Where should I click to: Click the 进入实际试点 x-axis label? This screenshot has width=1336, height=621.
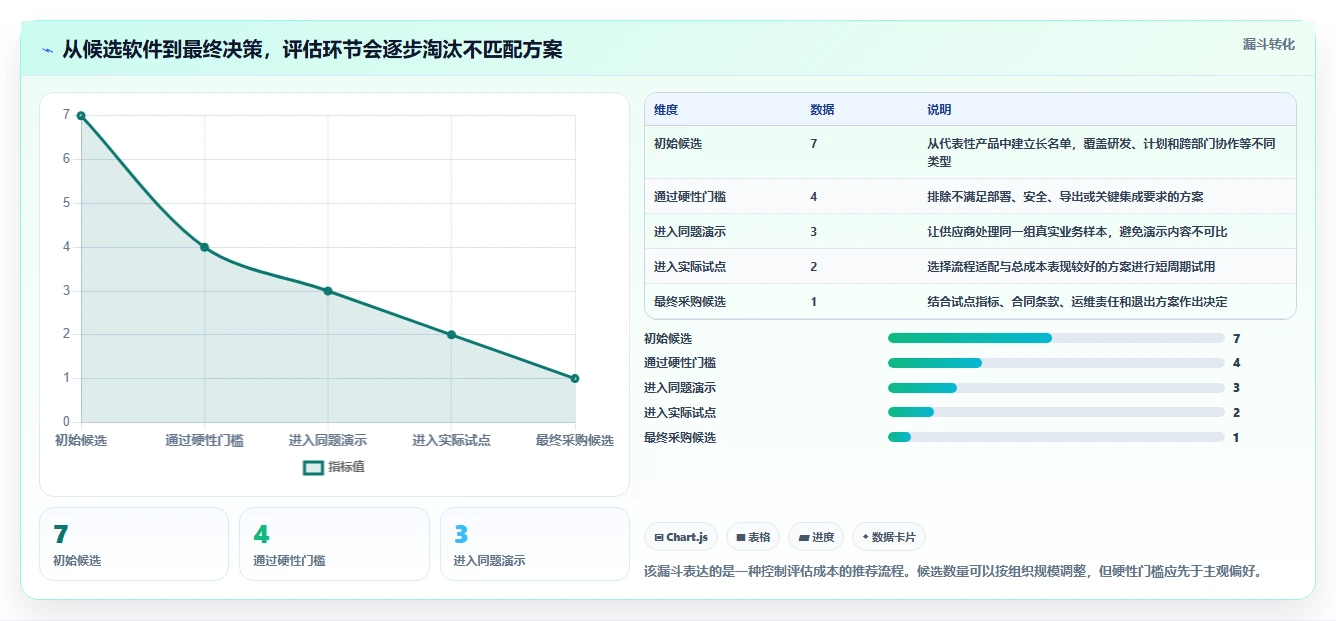451,440
